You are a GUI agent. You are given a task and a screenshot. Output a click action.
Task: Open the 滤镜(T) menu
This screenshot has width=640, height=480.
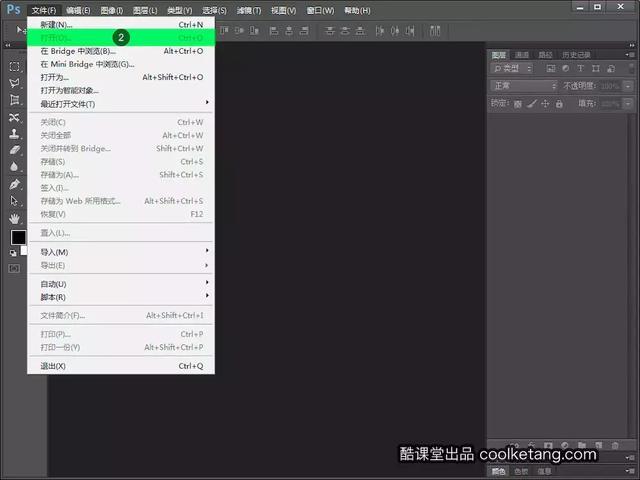[249, 10]
